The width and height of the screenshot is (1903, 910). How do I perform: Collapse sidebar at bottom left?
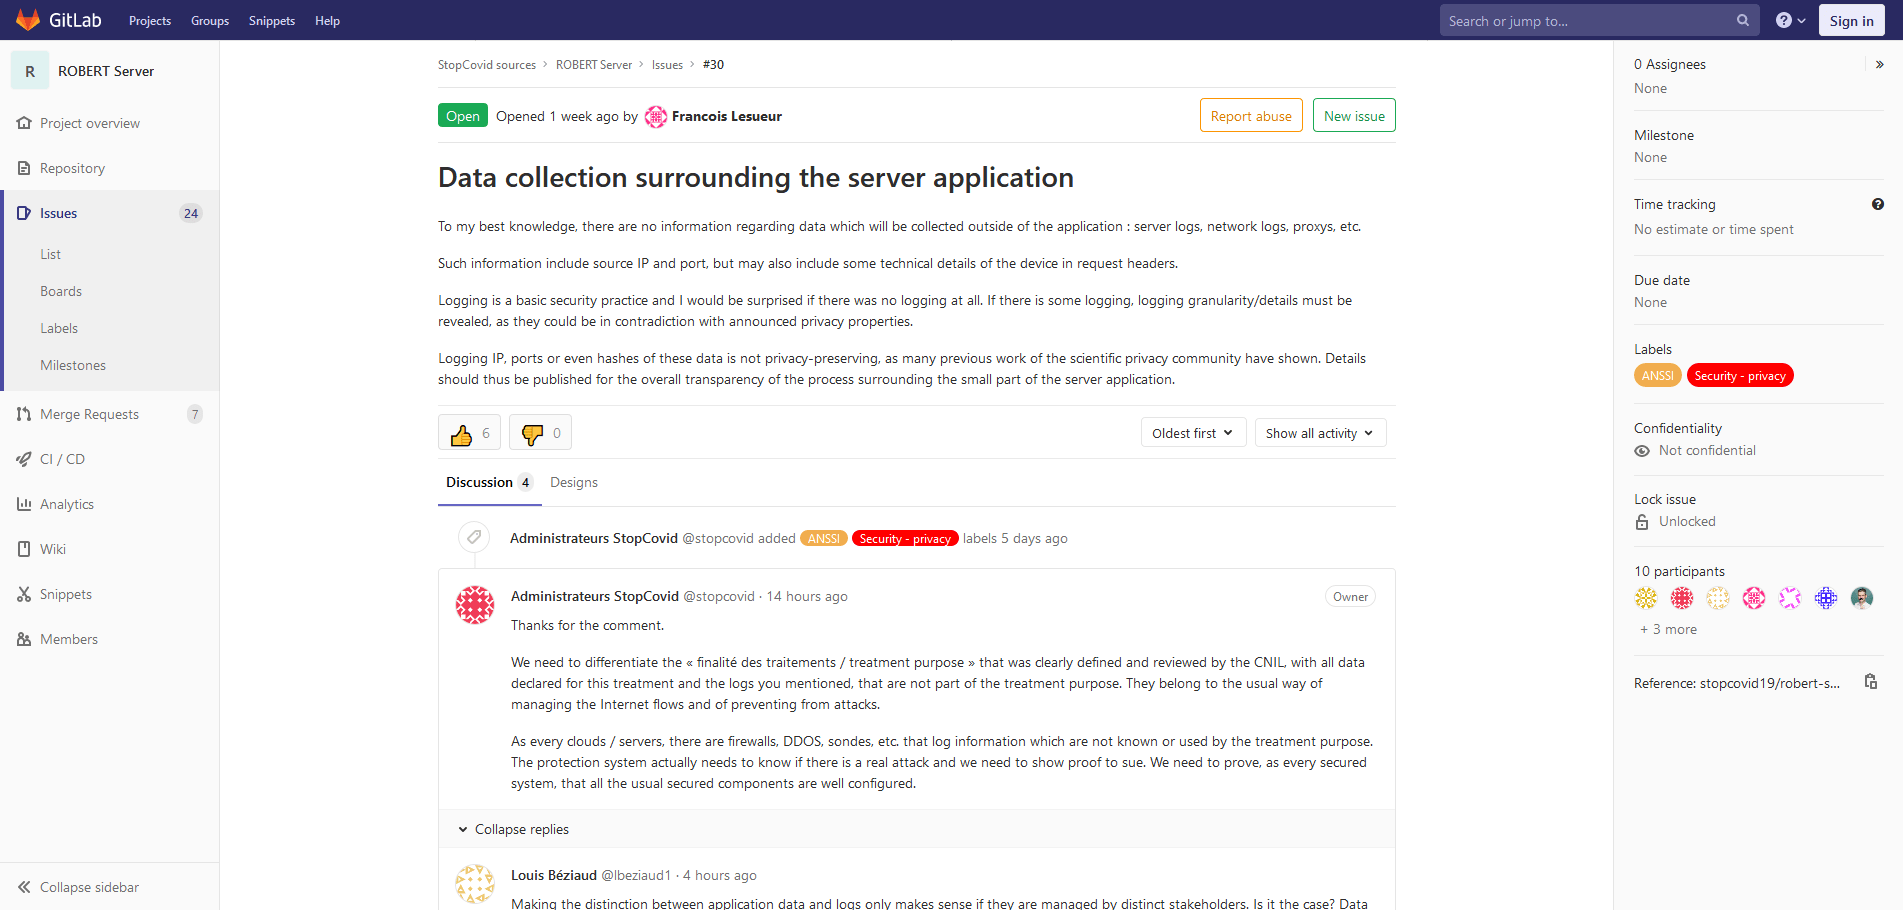point(78,887)
